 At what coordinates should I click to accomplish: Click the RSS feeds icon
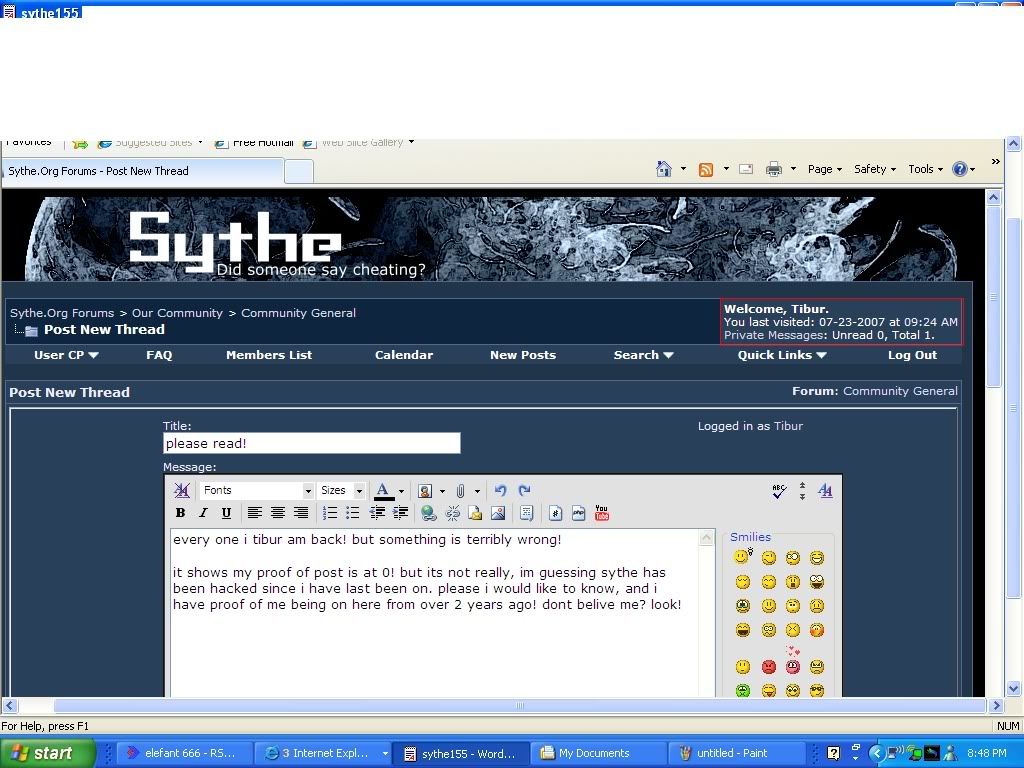[x=705, y=170]
